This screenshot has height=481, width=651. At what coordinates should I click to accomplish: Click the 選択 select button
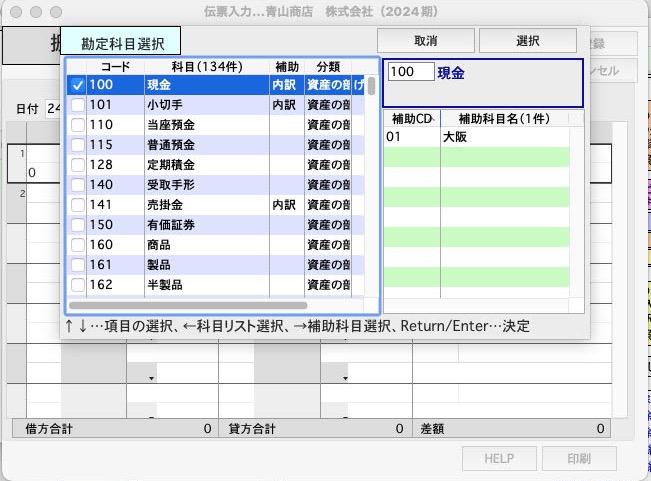pos(527,40)
